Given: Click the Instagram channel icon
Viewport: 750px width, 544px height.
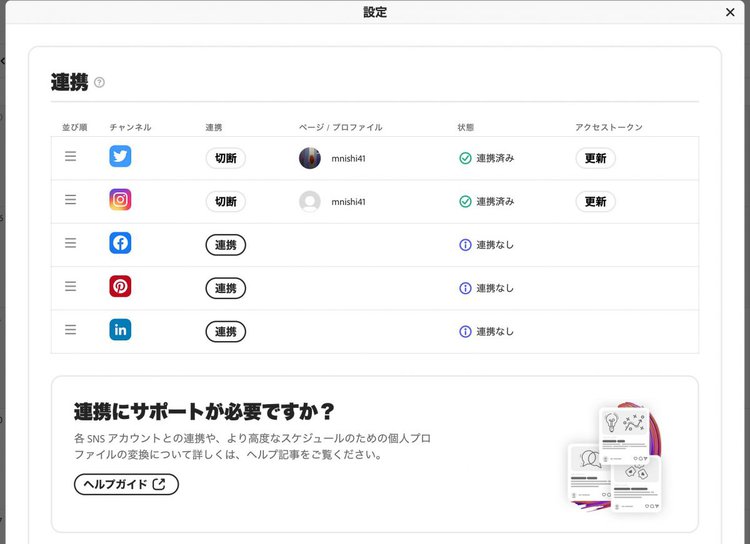Looking at the screenshot, I should [120, 200].
